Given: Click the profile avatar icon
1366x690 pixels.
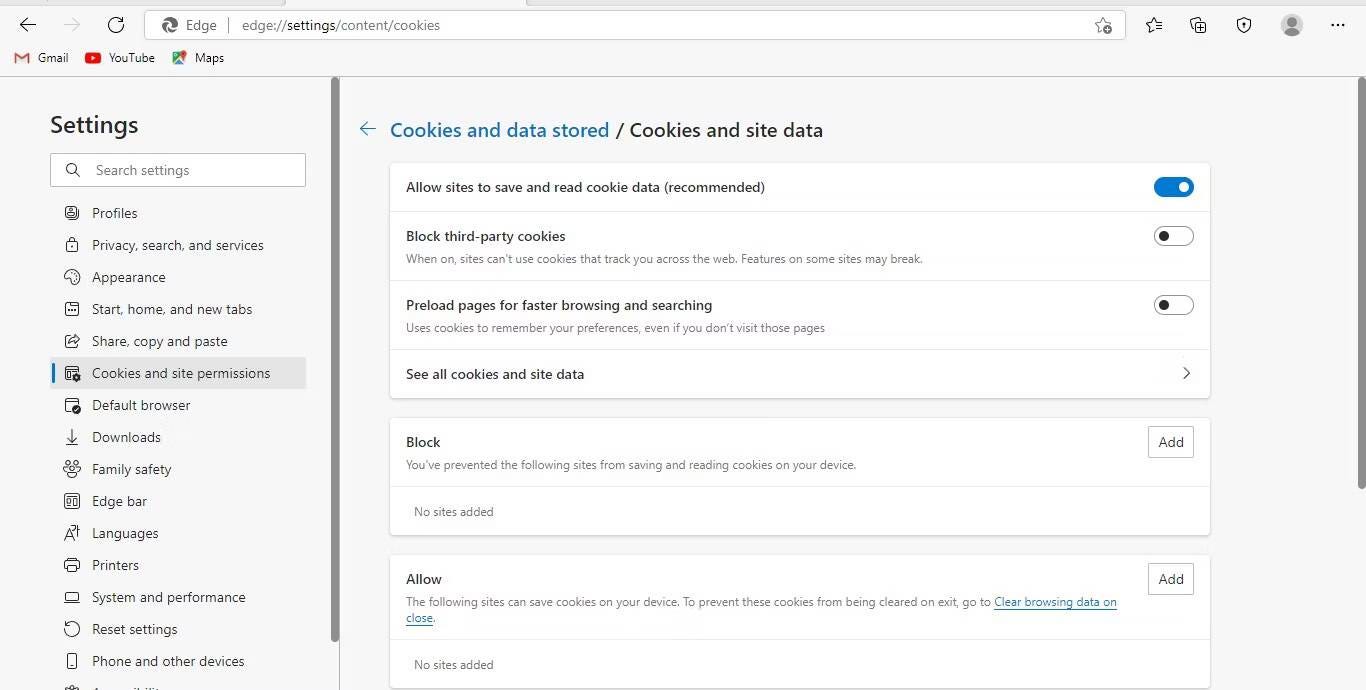Looking at the screenshot, I should (x=1291, y=25).
